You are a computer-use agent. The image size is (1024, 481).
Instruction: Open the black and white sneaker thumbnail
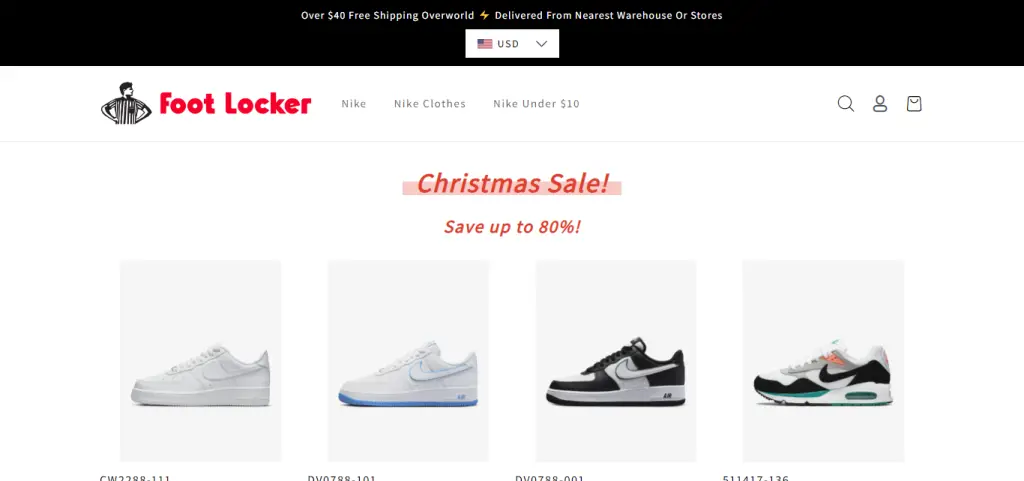(x=616, y=360)
